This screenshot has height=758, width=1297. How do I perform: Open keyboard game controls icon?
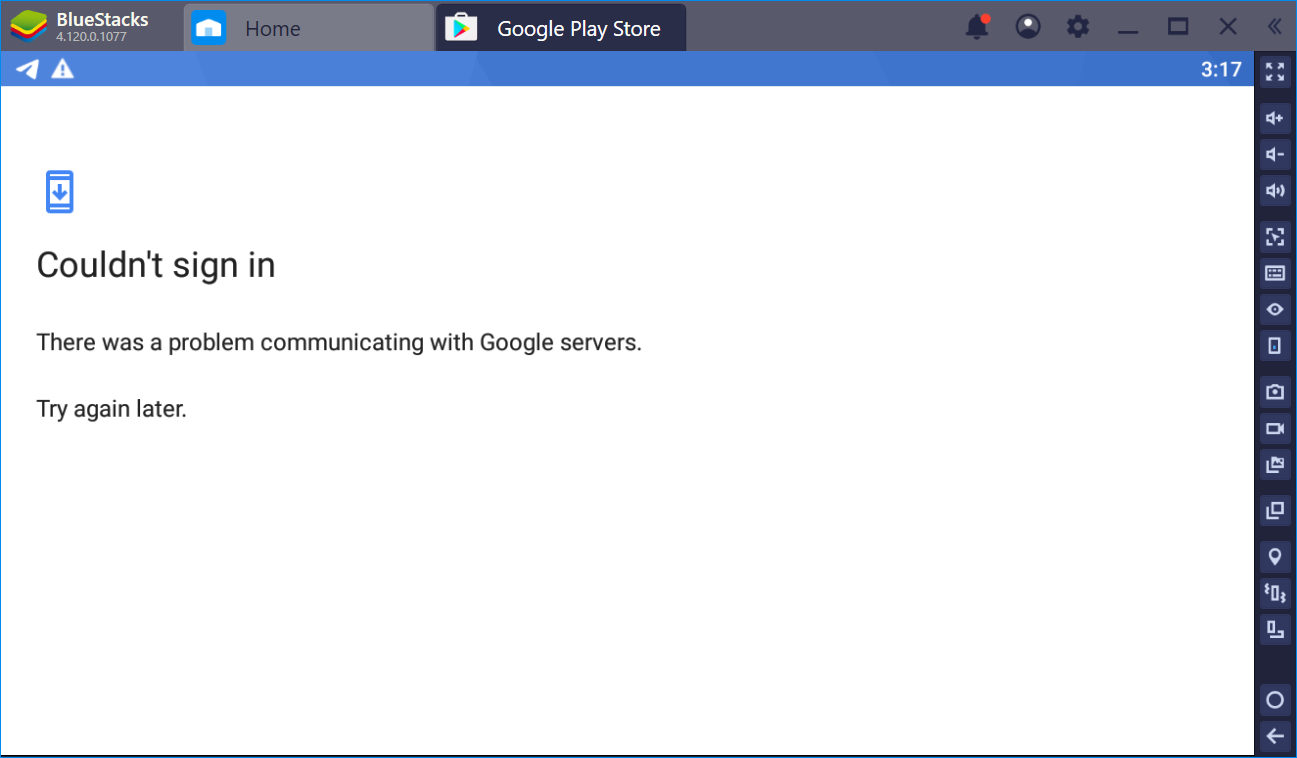(1275, 273)
